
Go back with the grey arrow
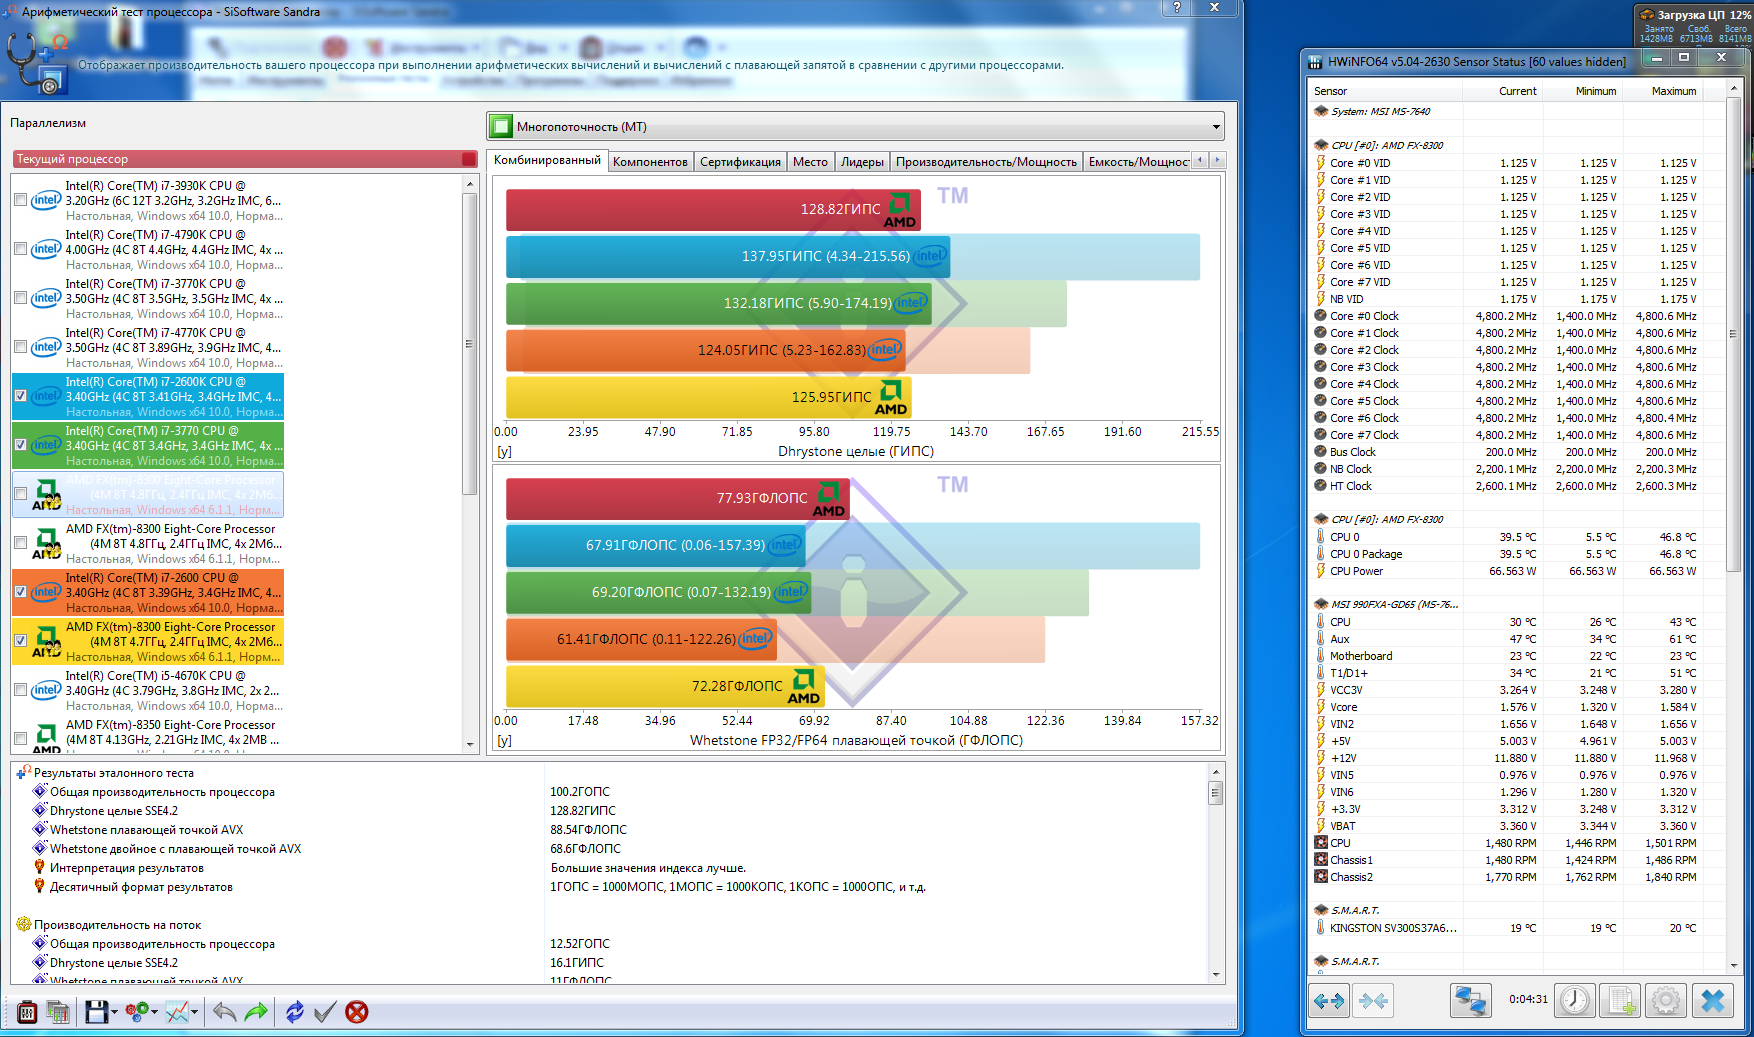225,1012
